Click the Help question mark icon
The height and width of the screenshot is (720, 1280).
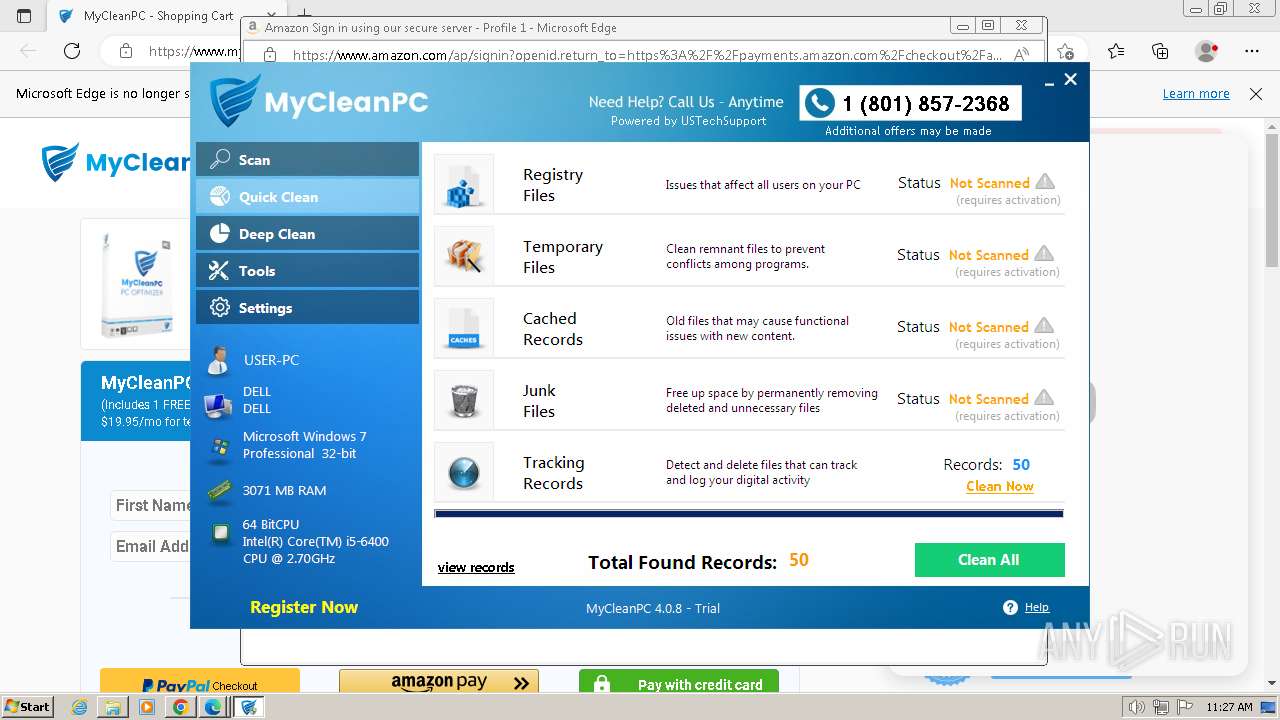click(x=1010, y=607)
